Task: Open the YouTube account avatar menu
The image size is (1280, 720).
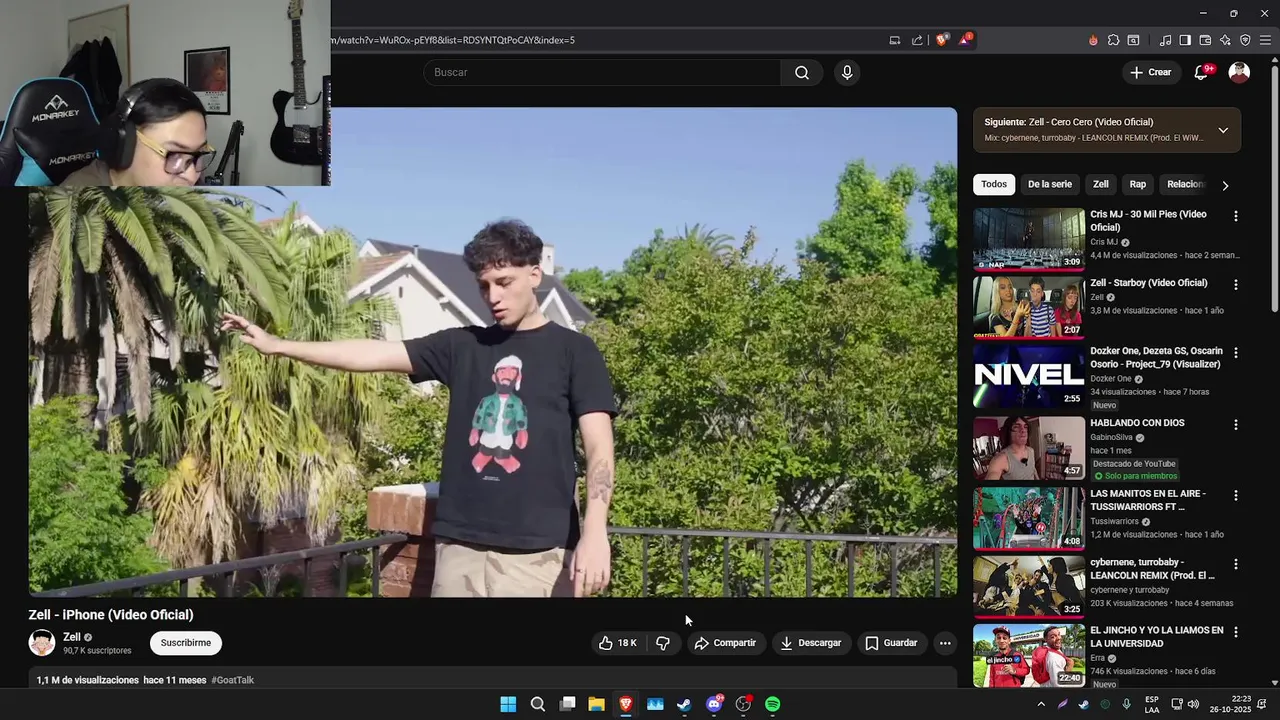Action: click(1239, 72)
